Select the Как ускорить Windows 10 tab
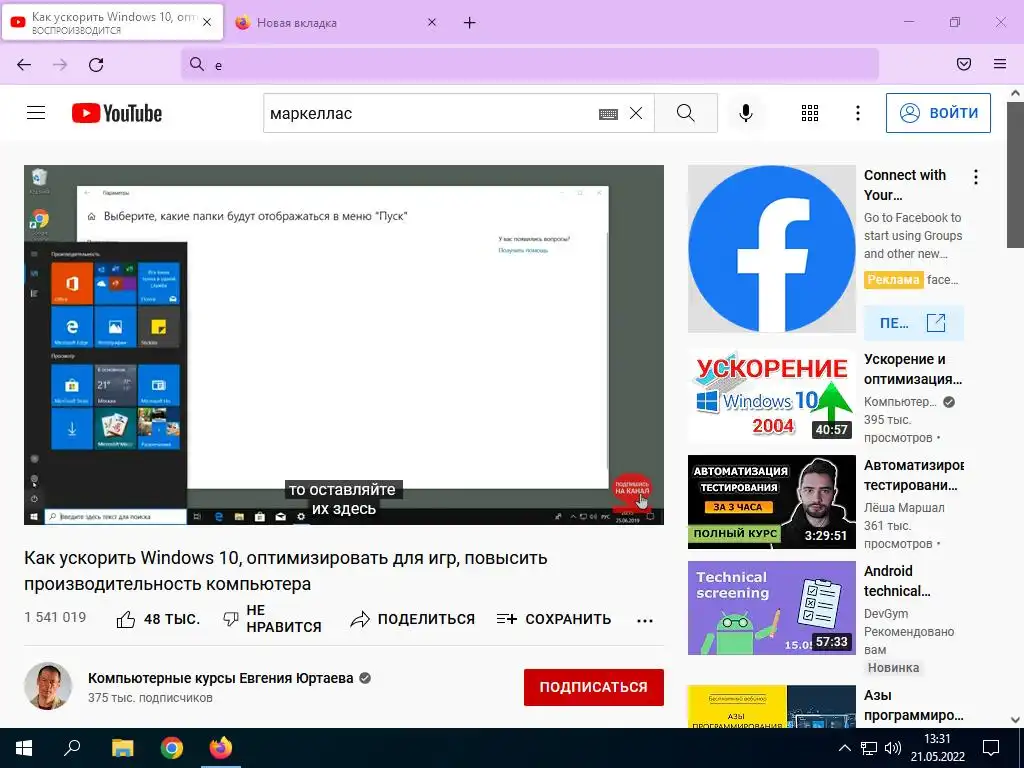The image size is (1024, 768). pyautogui.click(x=112, y=22)
